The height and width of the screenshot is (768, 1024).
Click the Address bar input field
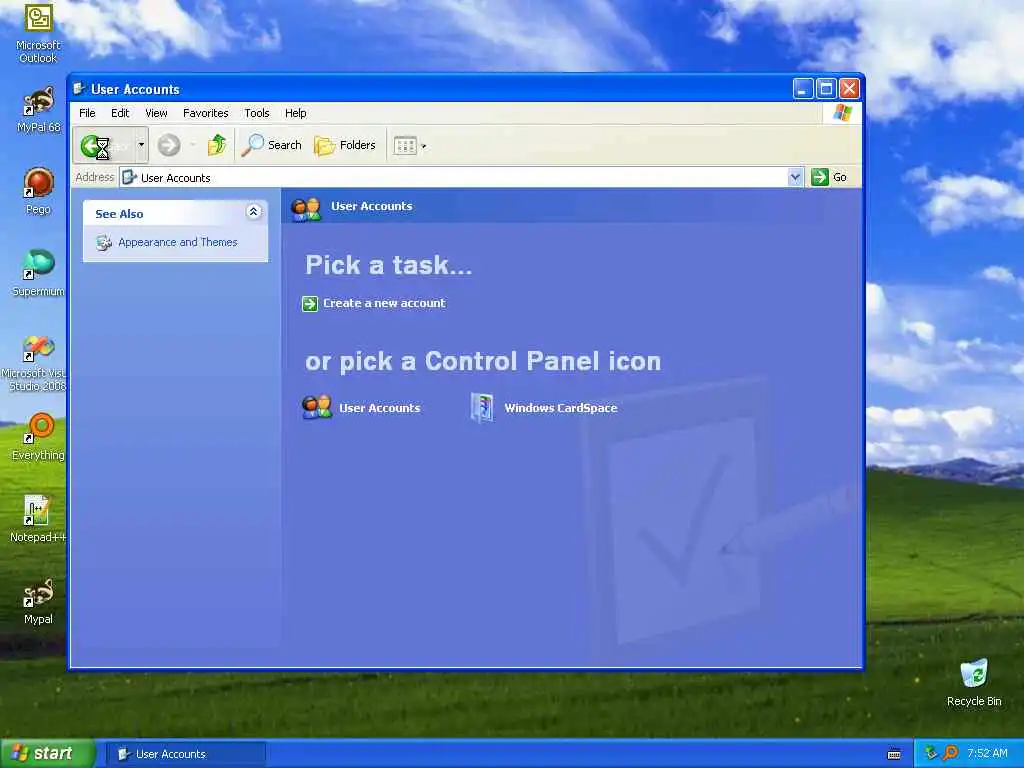tap(453, 177)
